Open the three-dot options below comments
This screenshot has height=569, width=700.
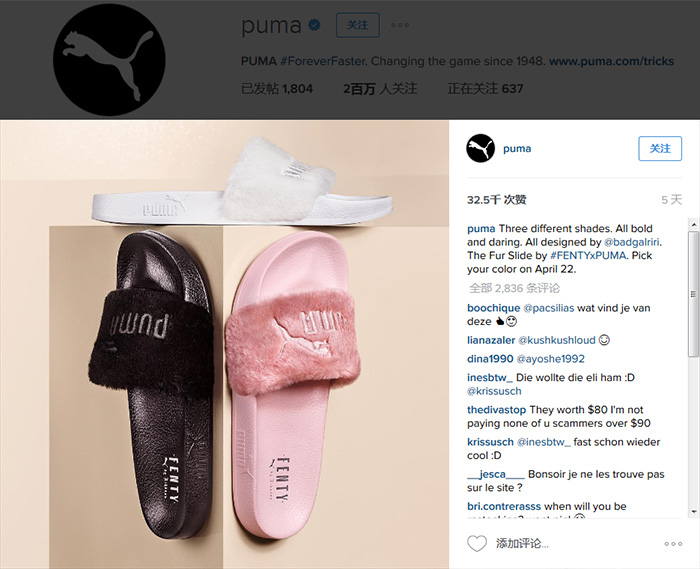[673, 544]
